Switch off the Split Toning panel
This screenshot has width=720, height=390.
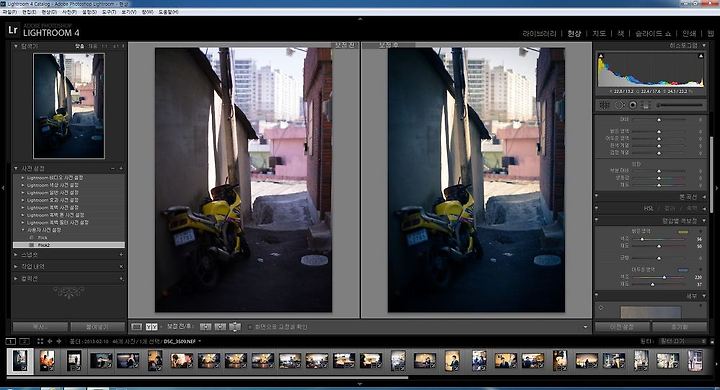pos(597,220)
